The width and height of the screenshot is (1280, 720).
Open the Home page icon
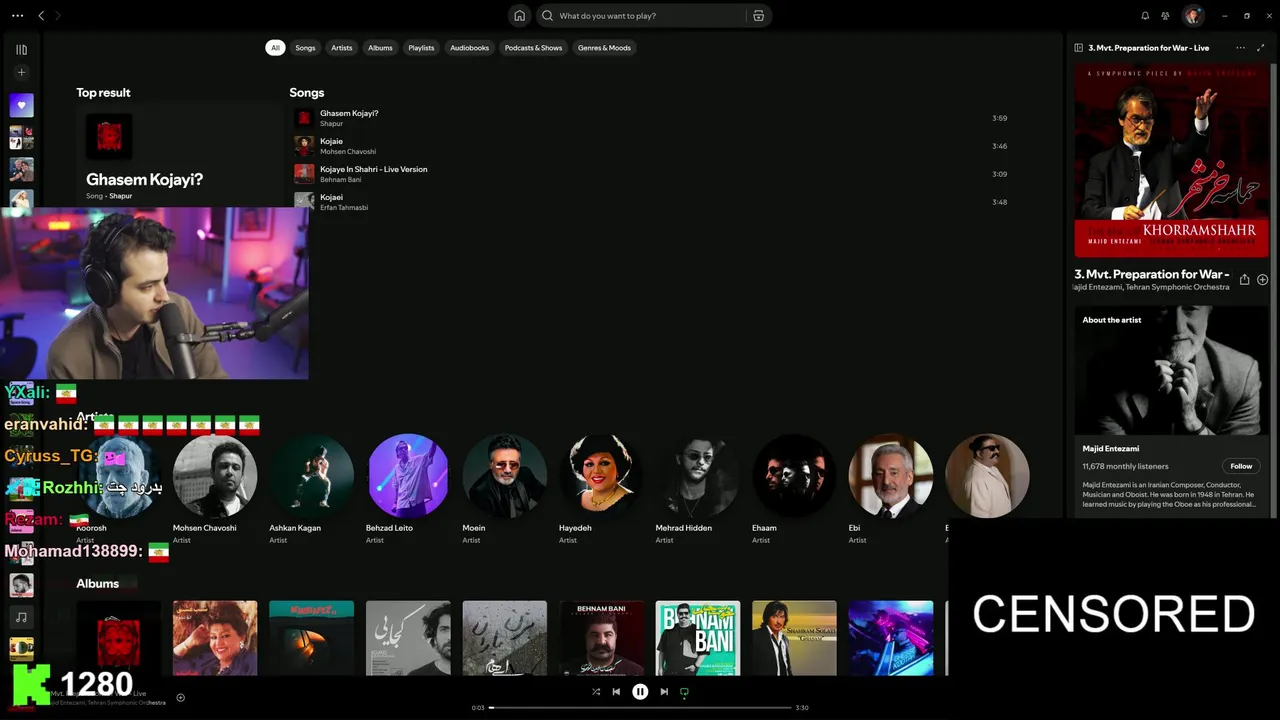tap(519, 16)
